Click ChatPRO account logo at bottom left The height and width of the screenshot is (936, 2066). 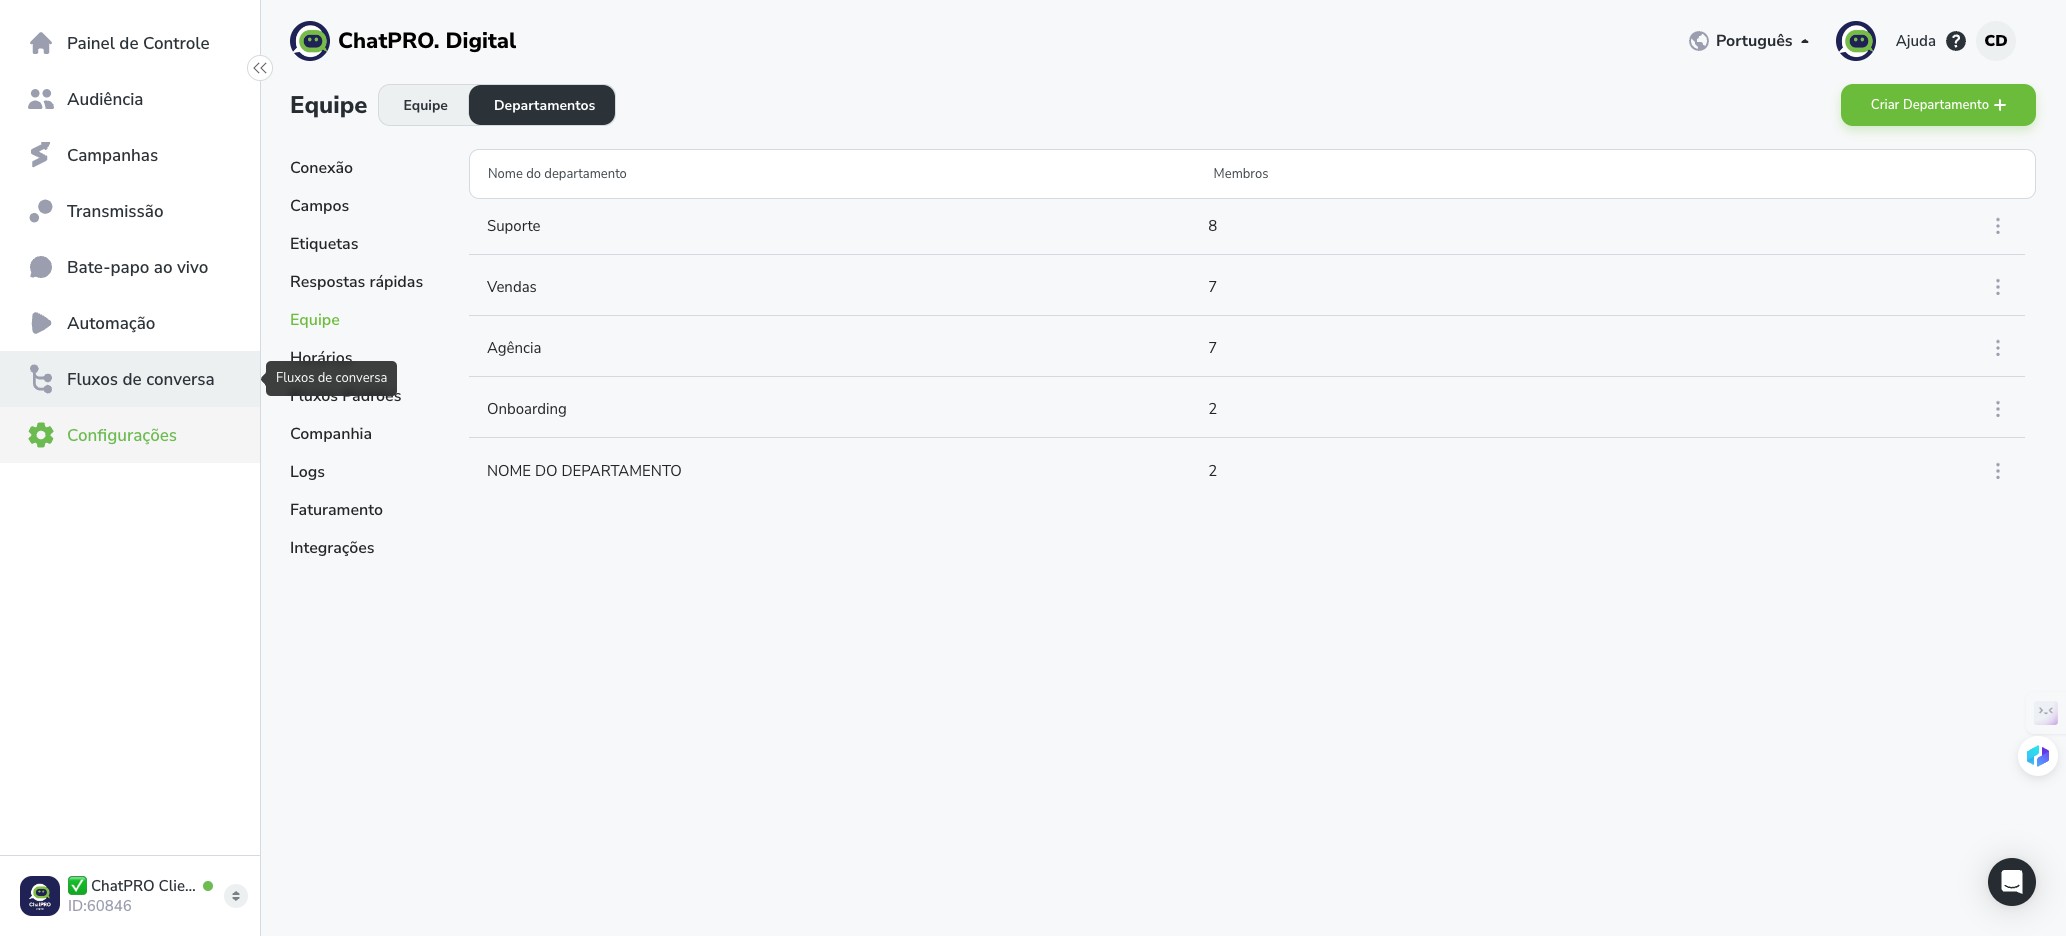pyautogui.click(x=40, y=896)
